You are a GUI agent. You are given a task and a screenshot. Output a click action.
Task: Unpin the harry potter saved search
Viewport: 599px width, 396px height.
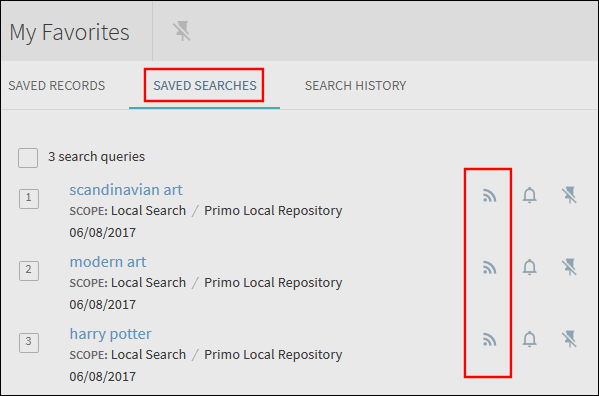569,339
